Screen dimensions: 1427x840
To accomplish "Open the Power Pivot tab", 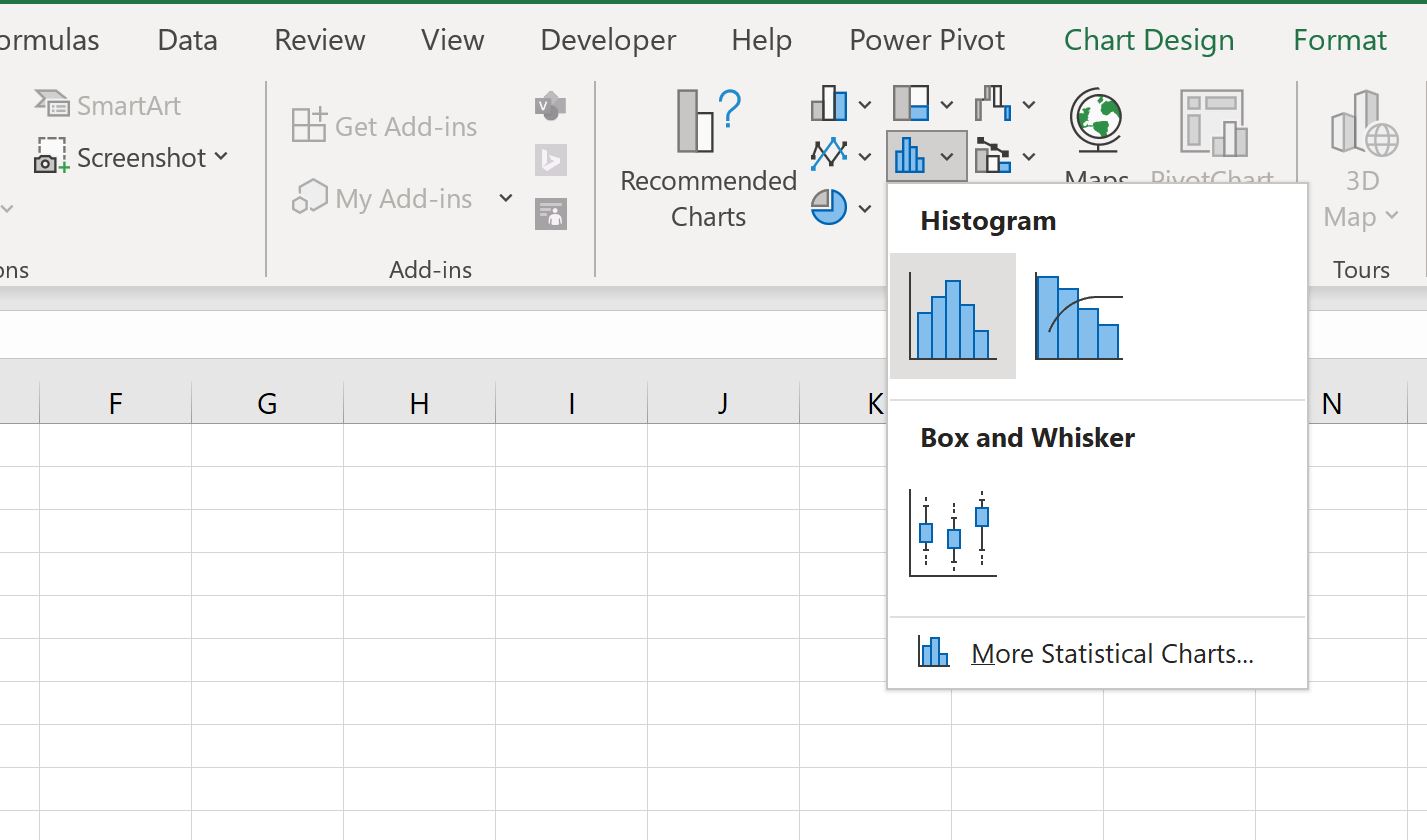I will [x=927, y=40].
